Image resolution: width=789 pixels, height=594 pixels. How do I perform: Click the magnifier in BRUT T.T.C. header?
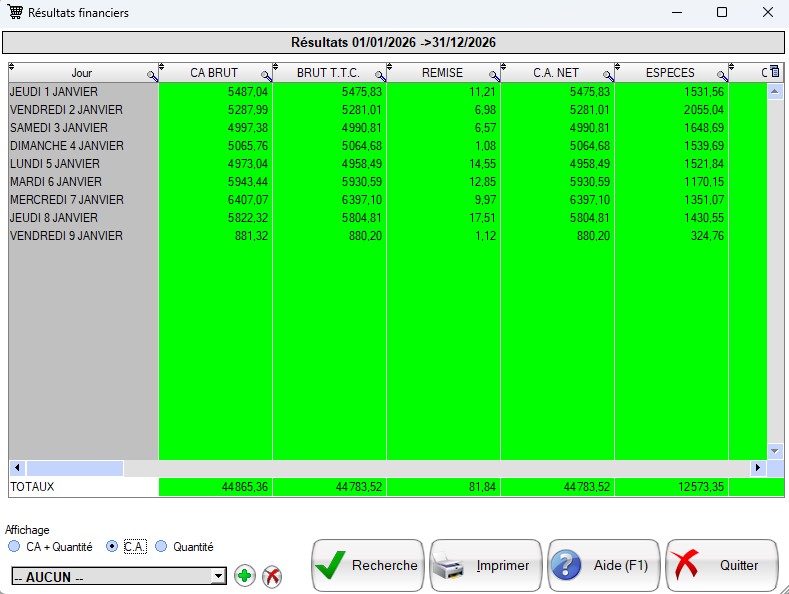[380, 75]
